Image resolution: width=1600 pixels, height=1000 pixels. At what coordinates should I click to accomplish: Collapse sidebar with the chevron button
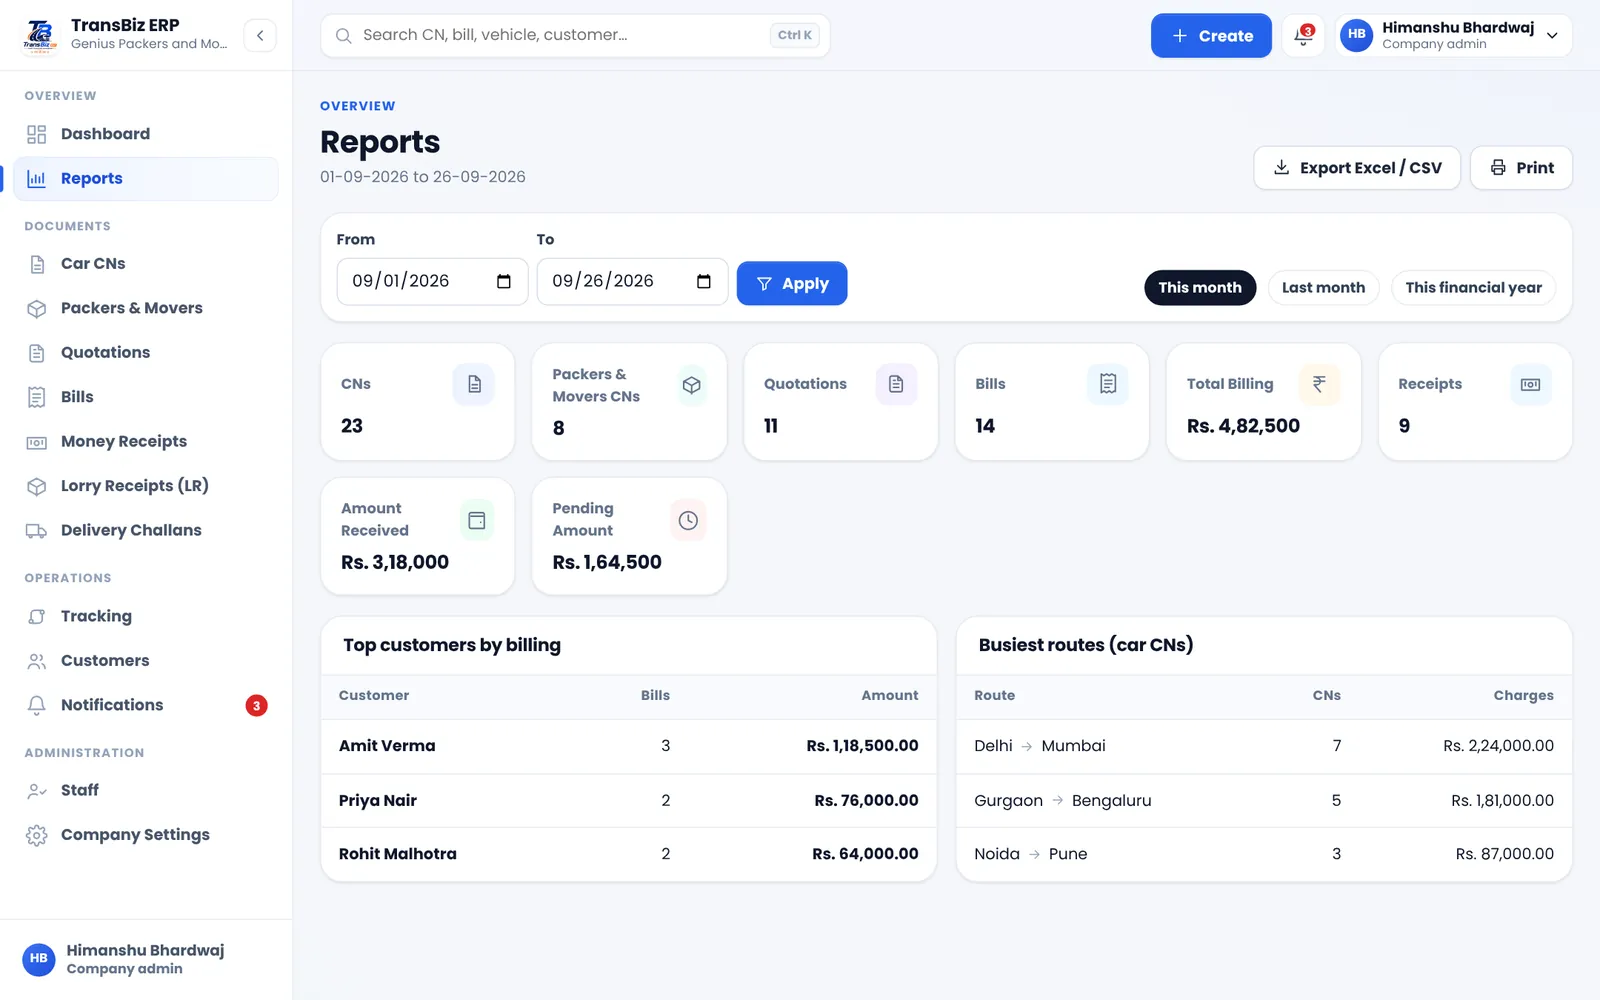click(x=260, y=35)
